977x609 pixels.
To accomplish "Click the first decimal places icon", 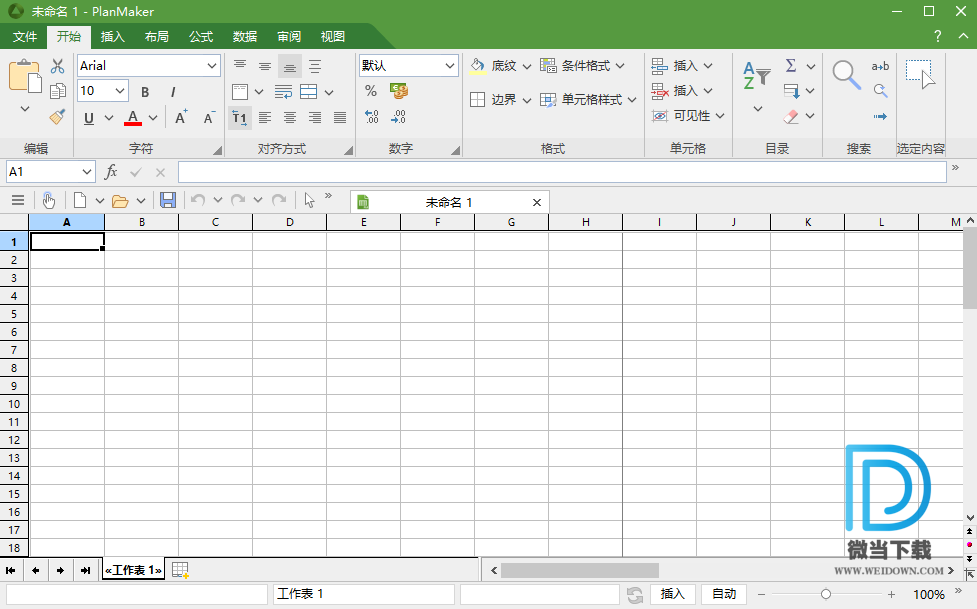I will pos(371,117).
